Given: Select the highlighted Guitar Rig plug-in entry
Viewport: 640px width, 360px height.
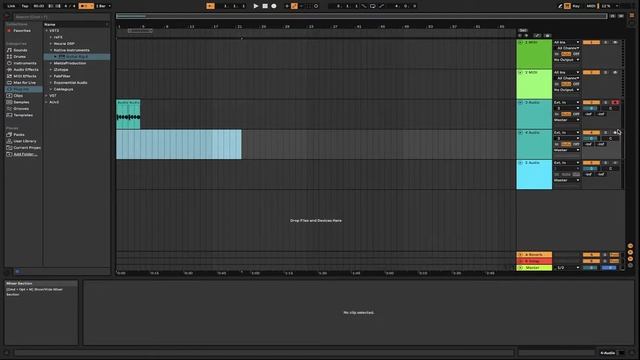Looking at the screenshot, I should click(77, 57).
